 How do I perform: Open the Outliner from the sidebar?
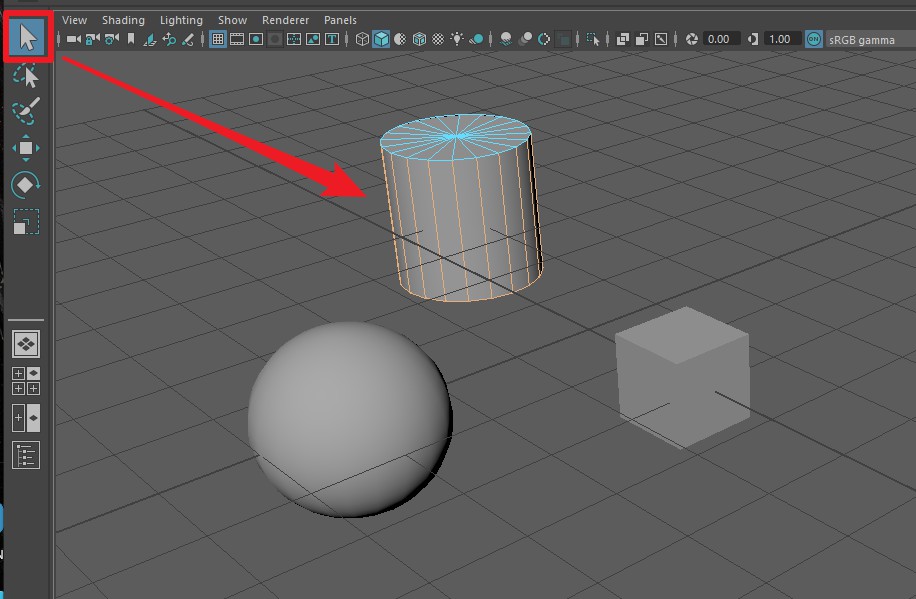point(26,455)
